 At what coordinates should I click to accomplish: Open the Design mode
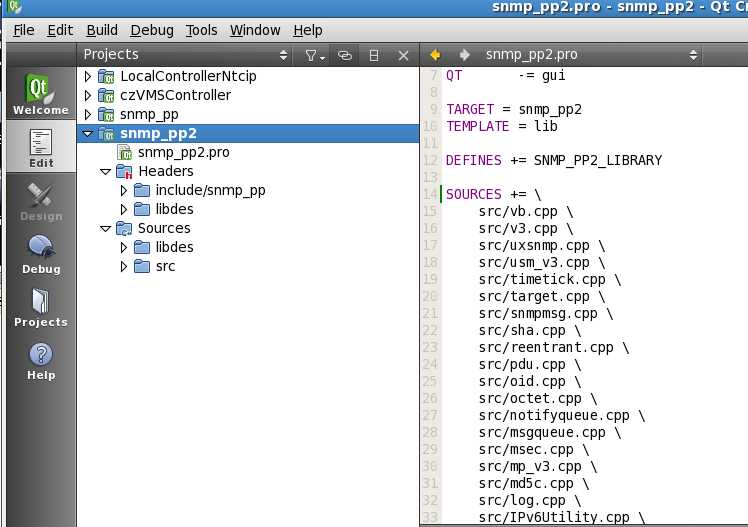click(41, 201)
